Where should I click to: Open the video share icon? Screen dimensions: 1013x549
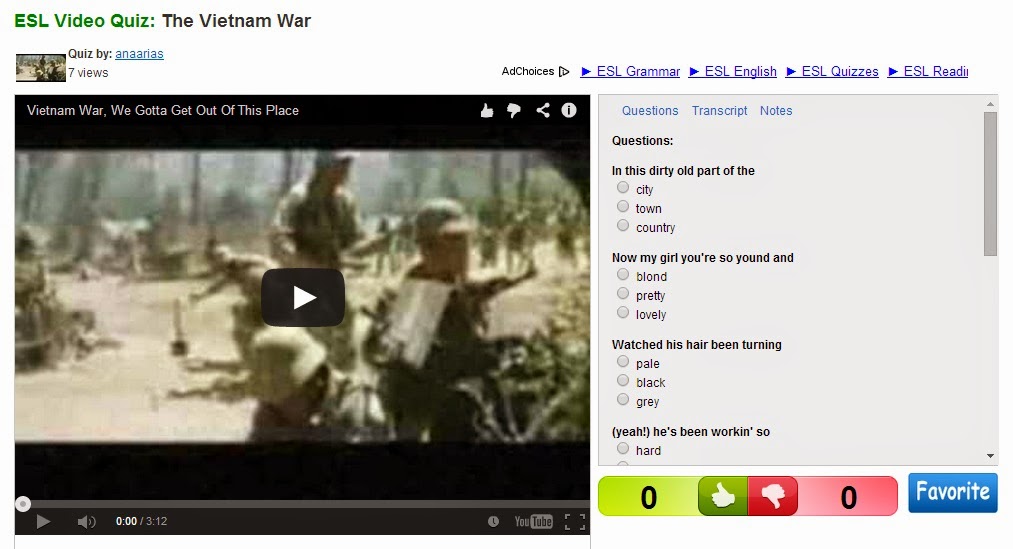543,110
